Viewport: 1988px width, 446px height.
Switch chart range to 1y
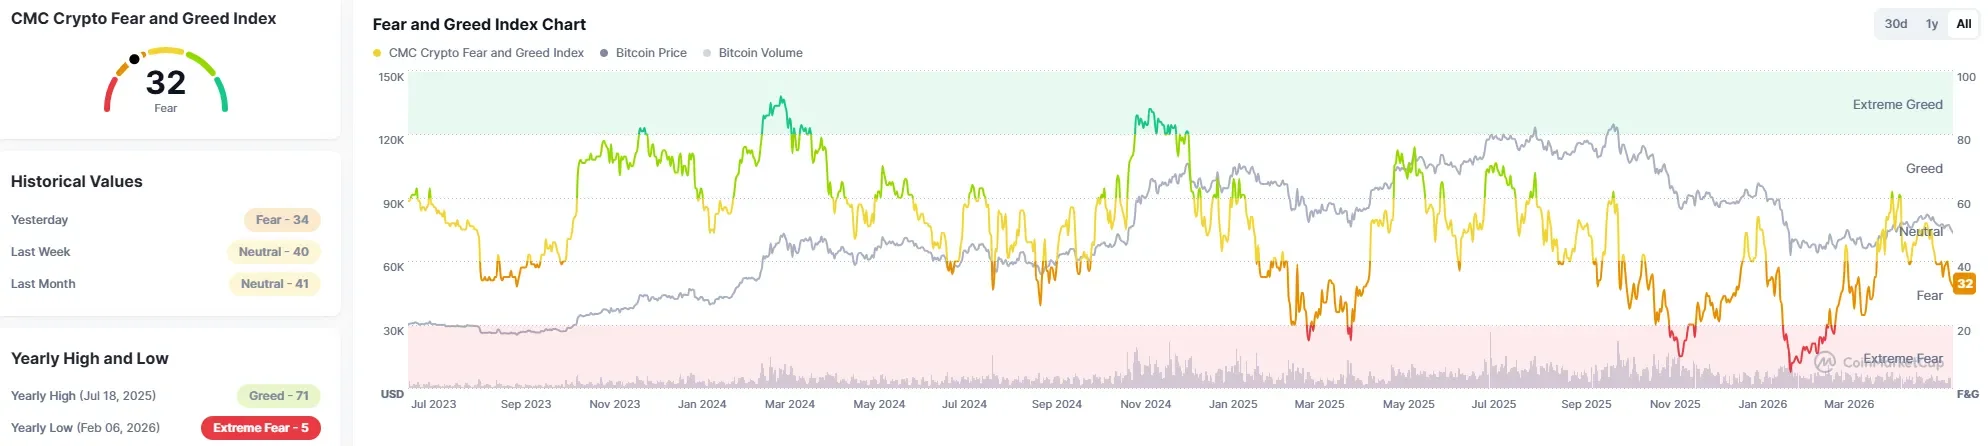pyautogui.click(x=1932, y=24)
